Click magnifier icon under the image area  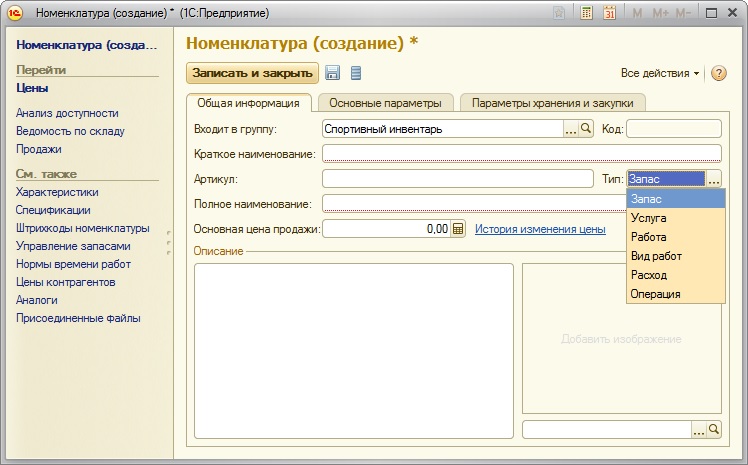[x=714, y=429]
